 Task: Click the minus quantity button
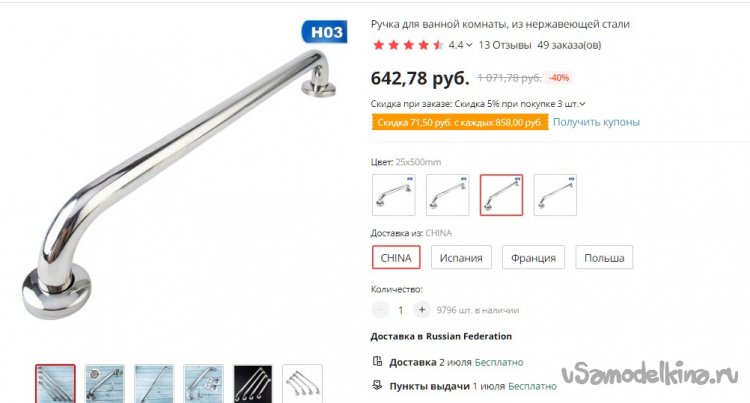(380, 310)
